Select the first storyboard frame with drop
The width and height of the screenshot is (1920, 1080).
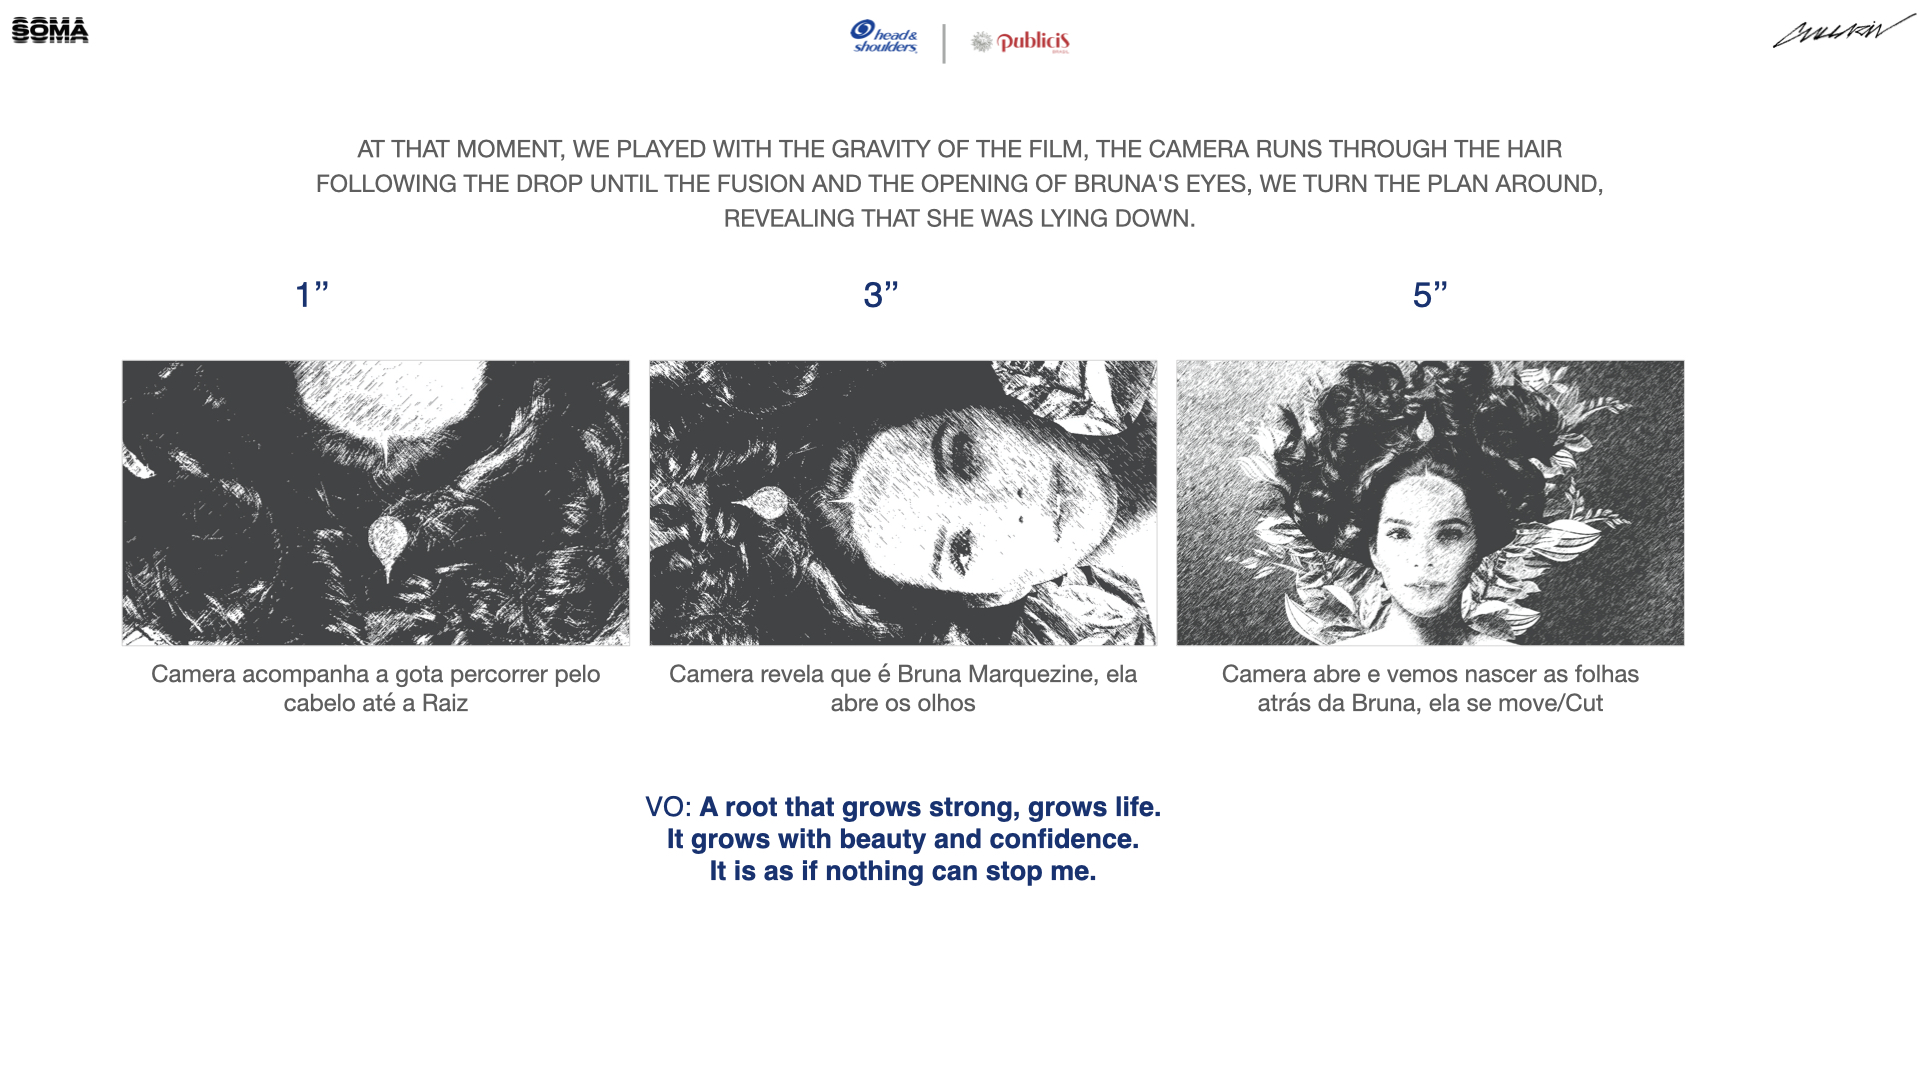(x=376, y=503)
